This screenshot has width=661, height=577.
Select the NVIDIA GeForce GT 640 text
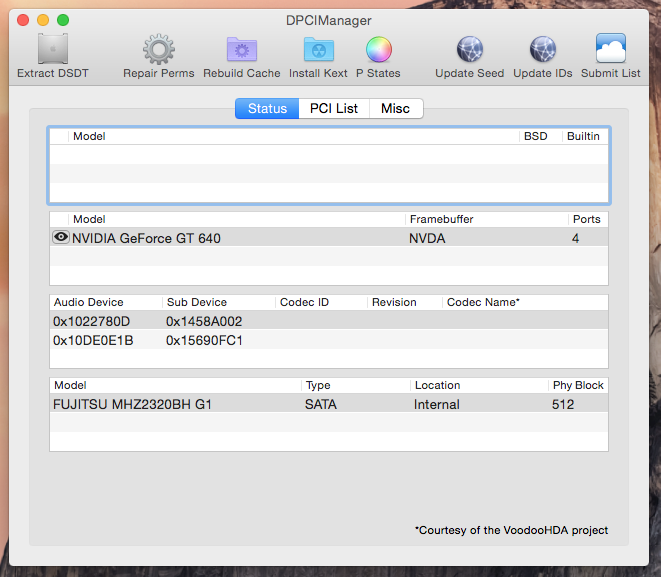coord(146,238)
